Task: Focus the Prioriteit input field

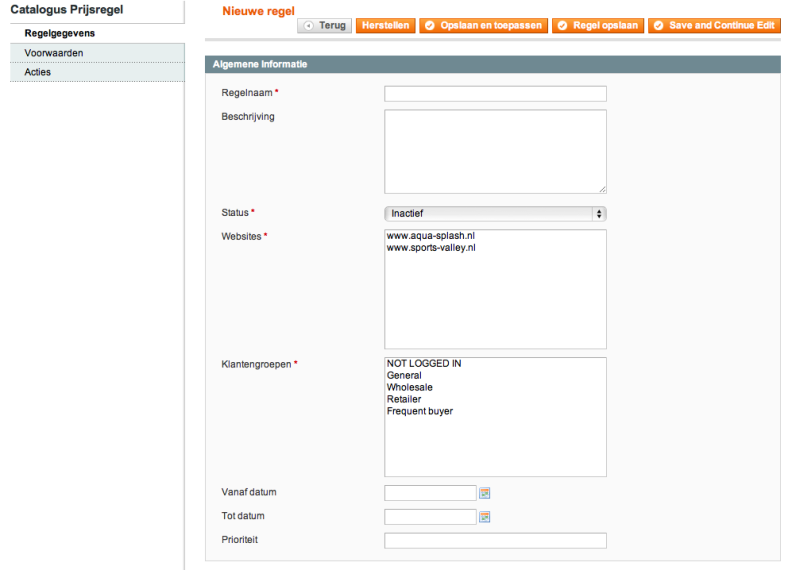Action: click(495, 541)
